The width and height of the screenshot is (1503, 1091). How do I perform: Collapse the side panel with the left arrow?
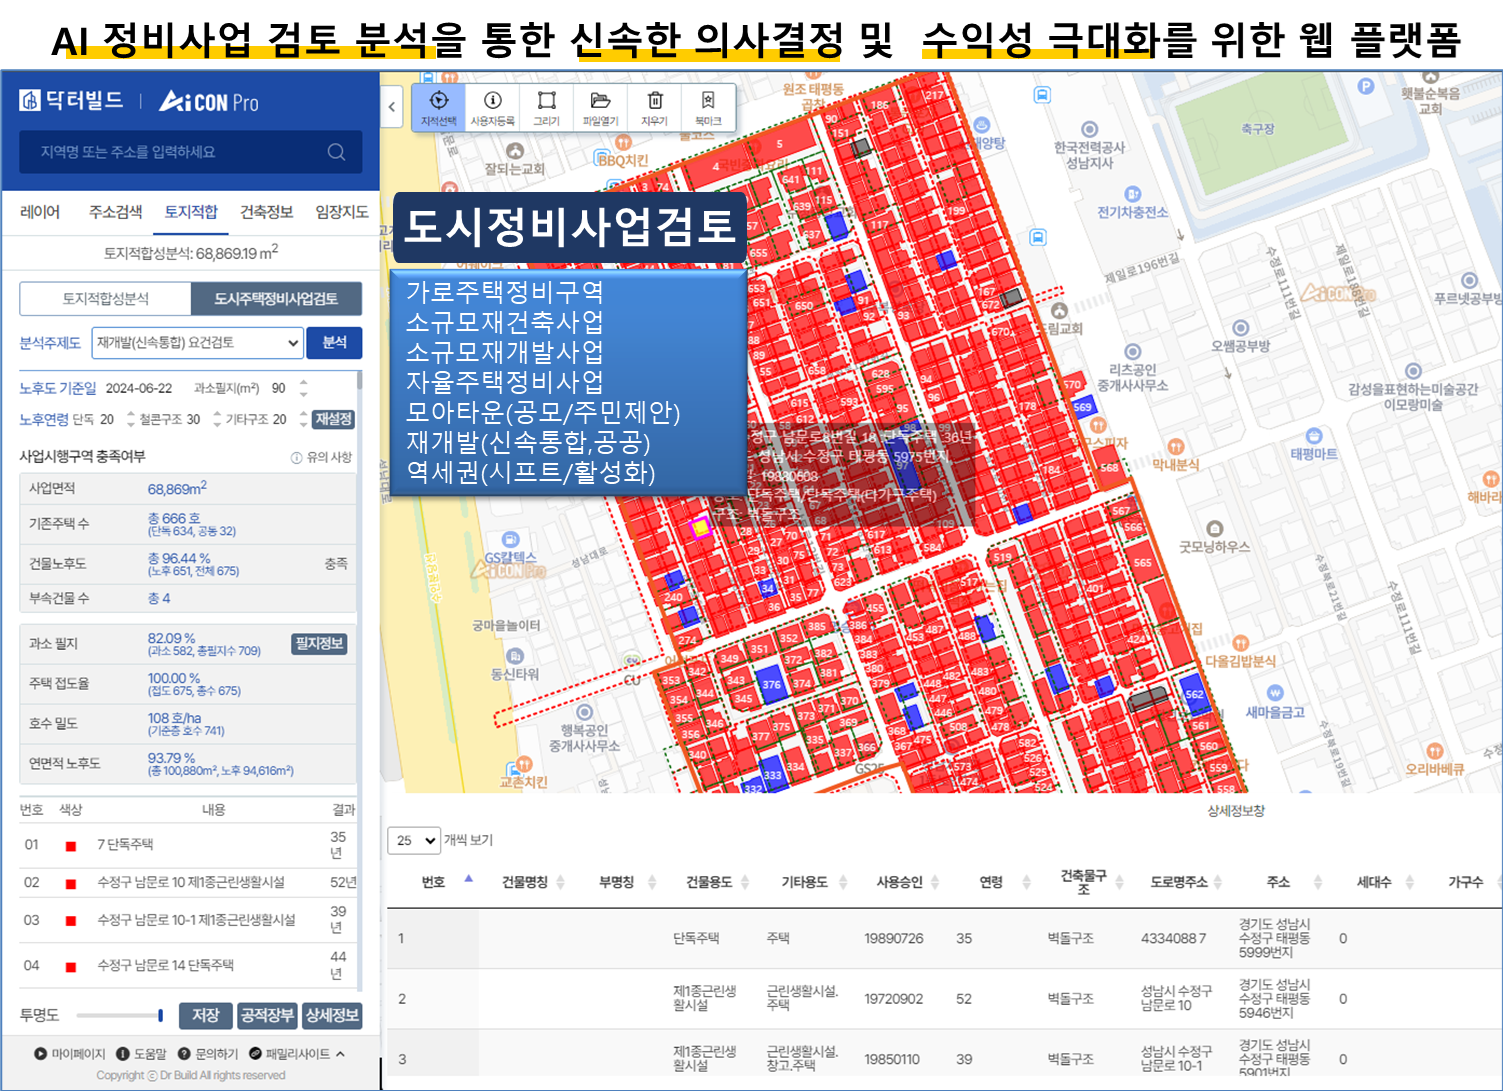tap(392, 106)
